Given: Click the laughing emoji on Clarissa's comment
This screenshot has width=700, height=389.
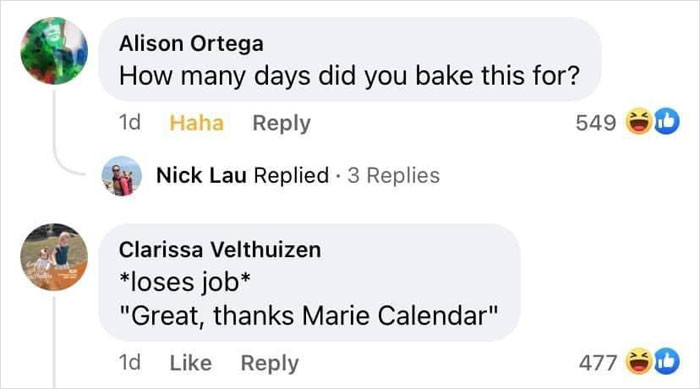Looking at the screenshot, I should pos(638,361).
